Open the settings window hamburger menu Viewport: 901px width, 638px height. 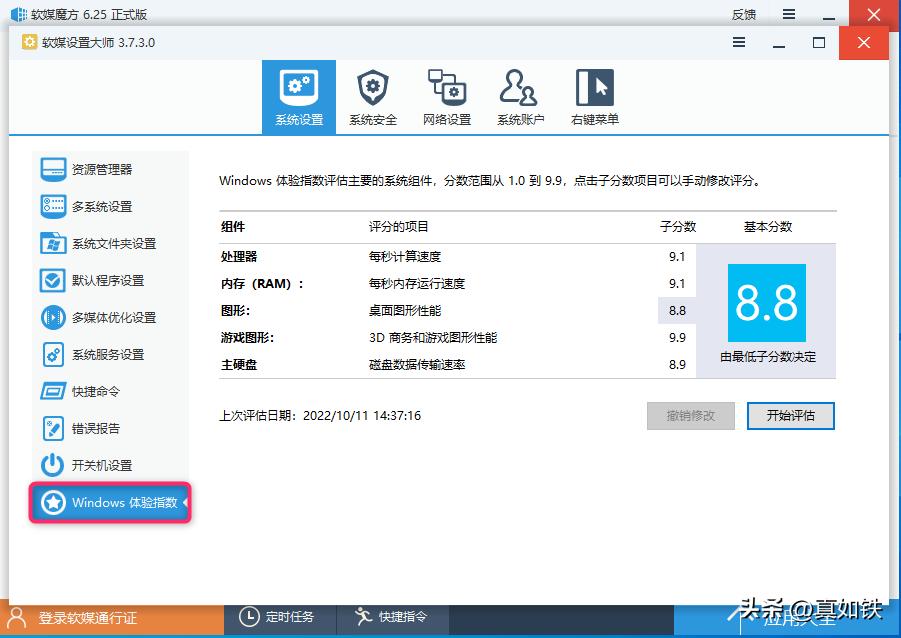point(739,43)
